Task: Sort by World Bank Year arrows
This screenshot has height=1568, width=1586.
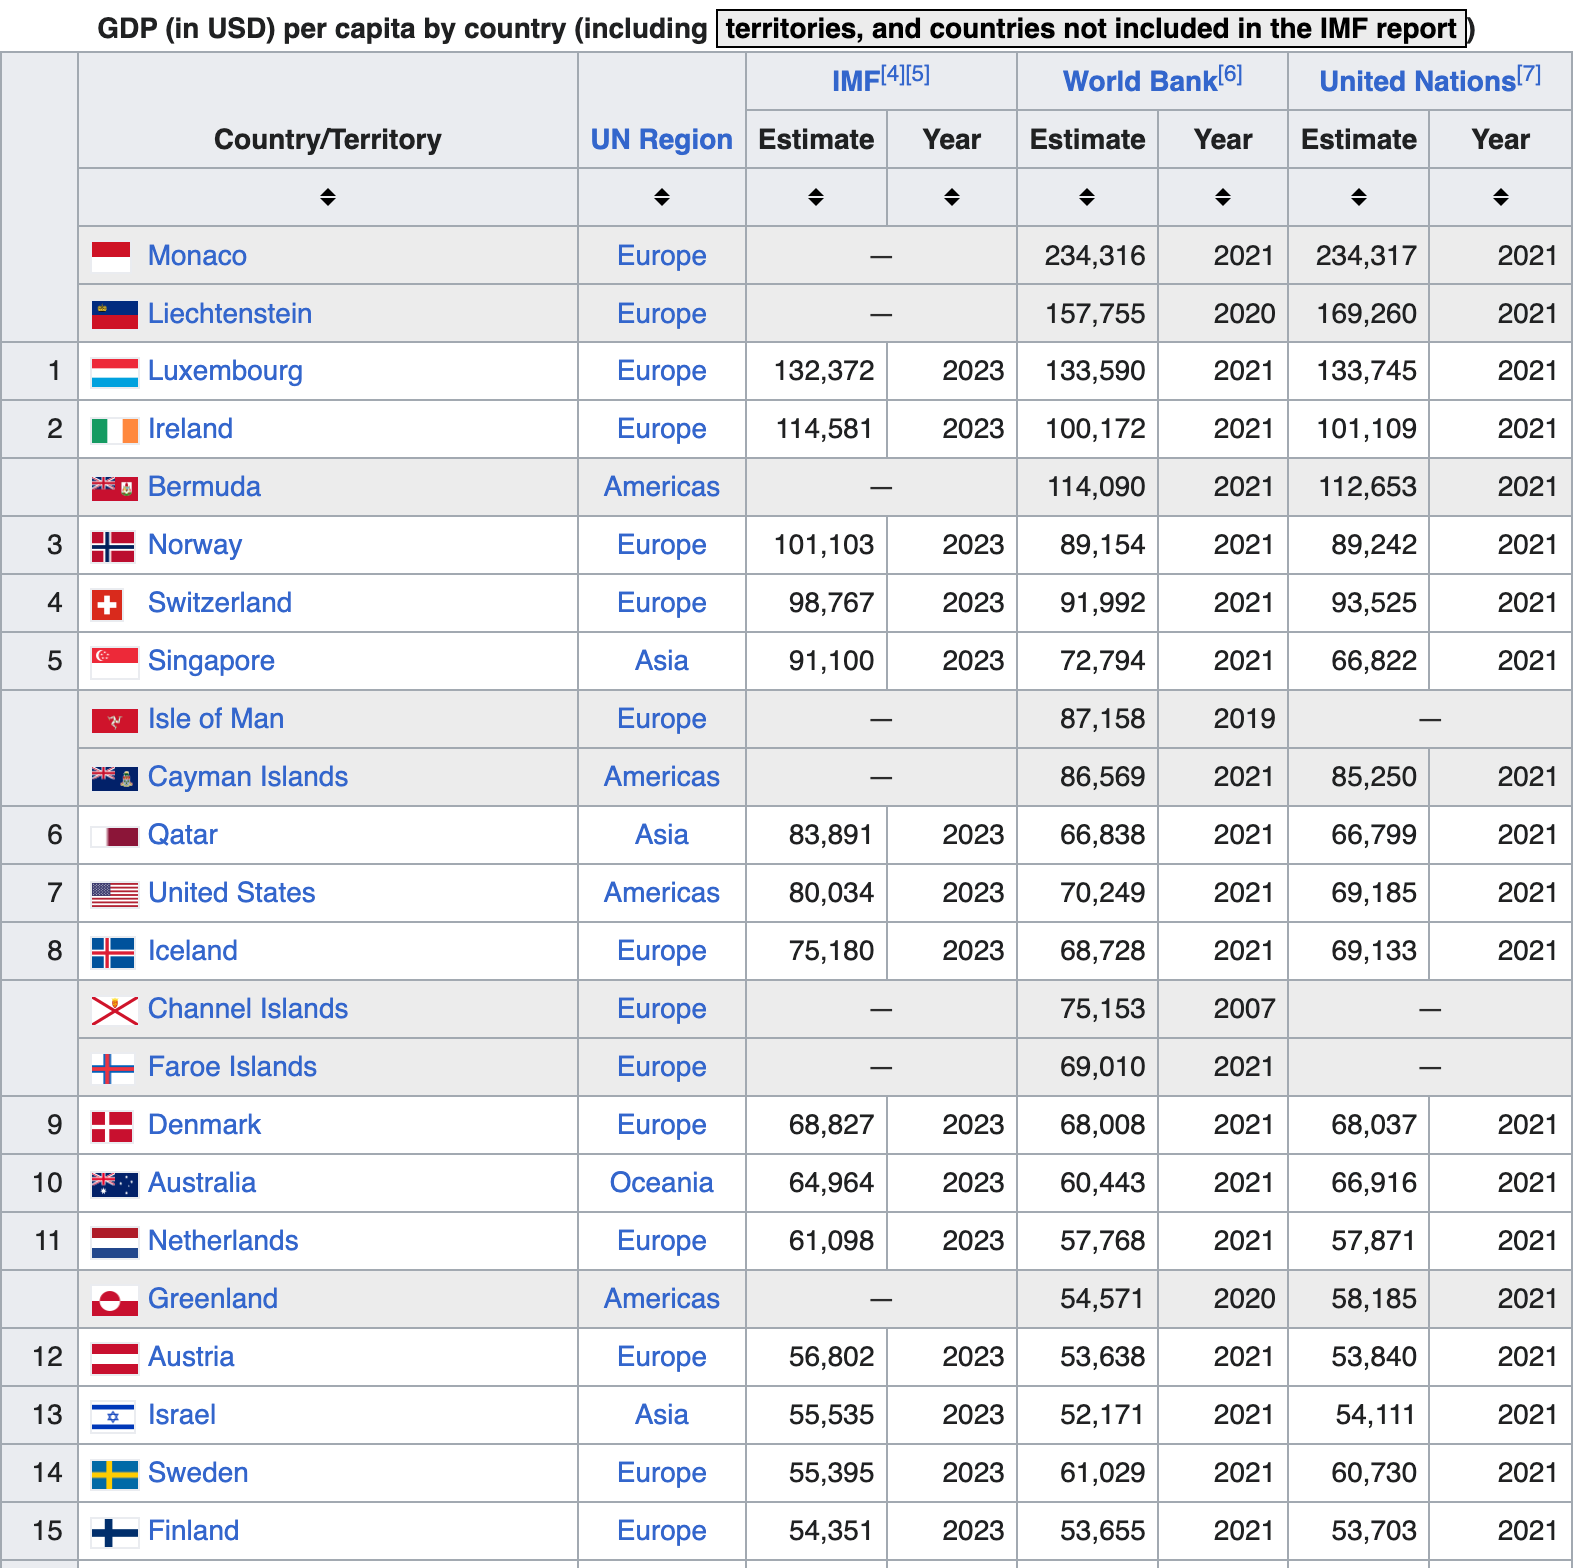Action: (1223, 197)
